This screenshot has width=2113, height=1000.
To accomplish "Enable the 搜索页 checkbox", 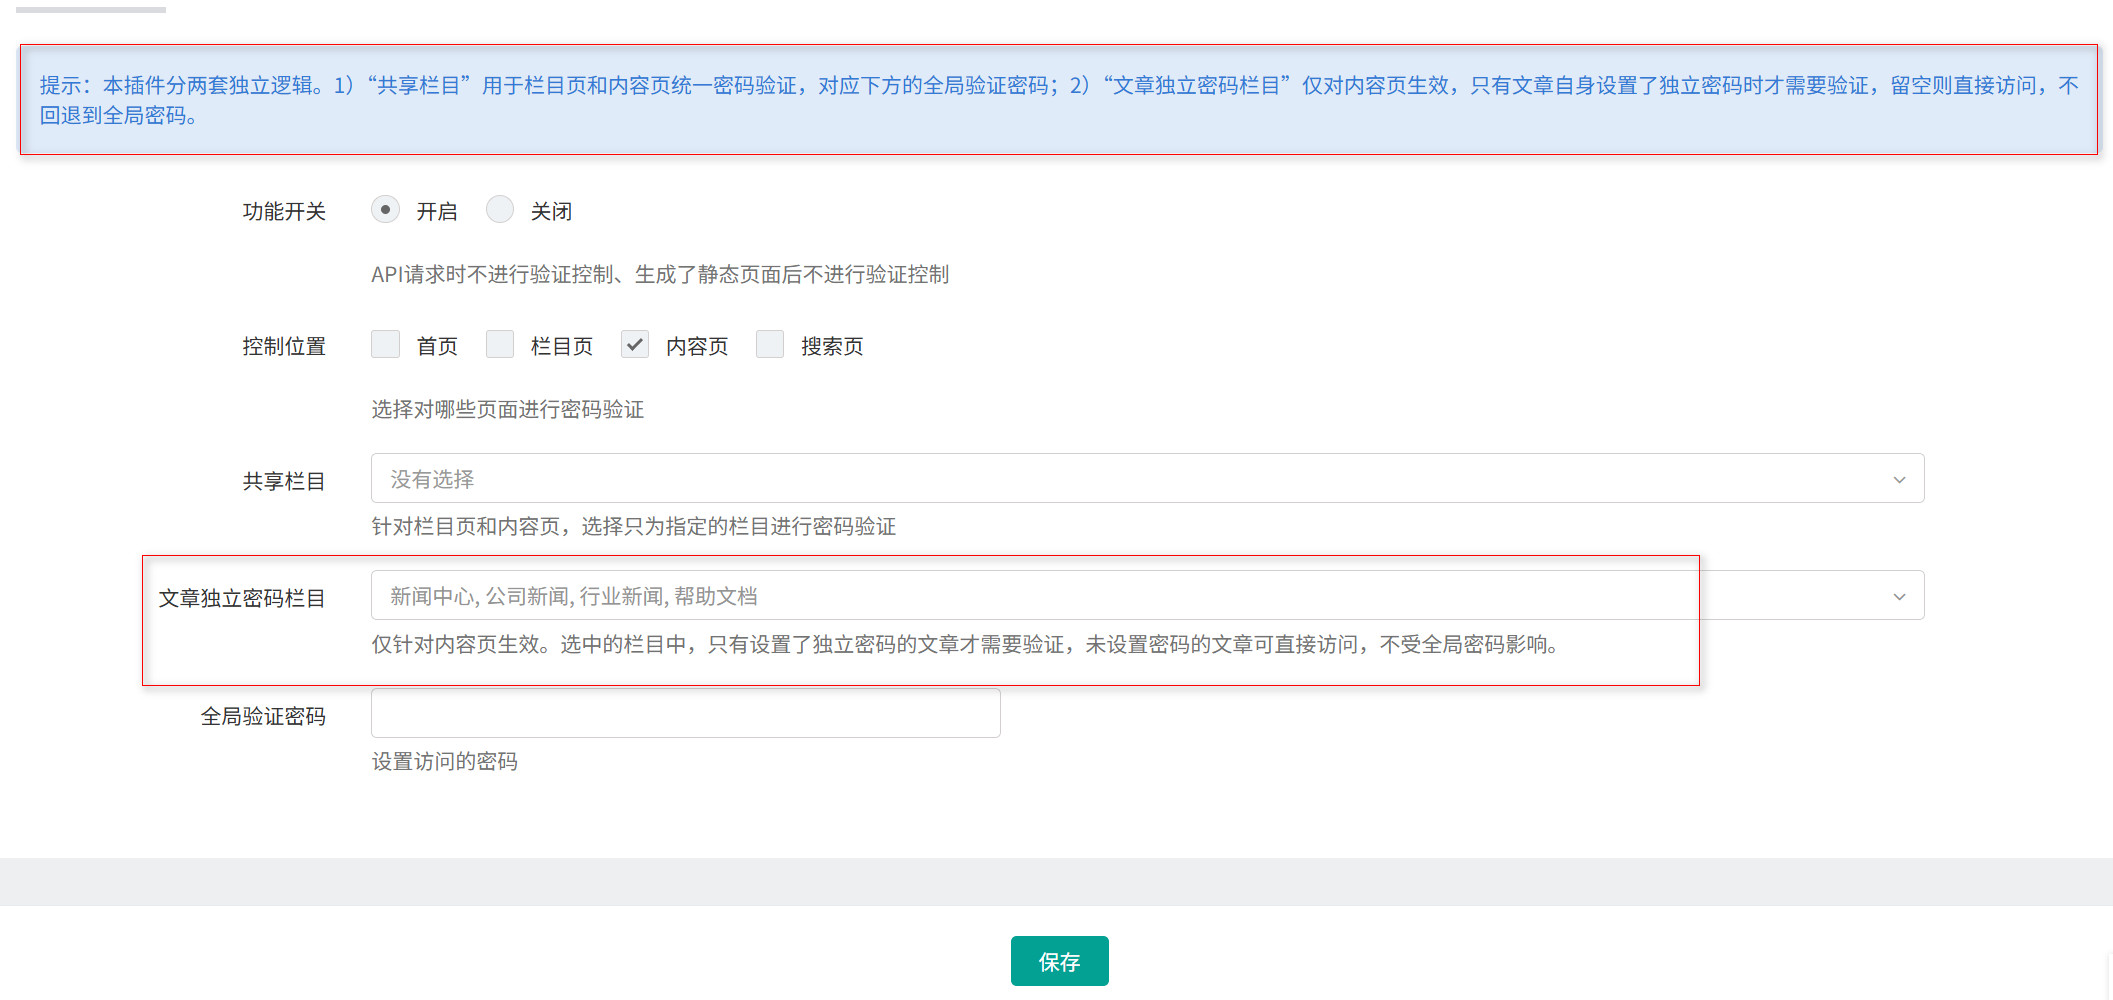I will pos(770,344).
